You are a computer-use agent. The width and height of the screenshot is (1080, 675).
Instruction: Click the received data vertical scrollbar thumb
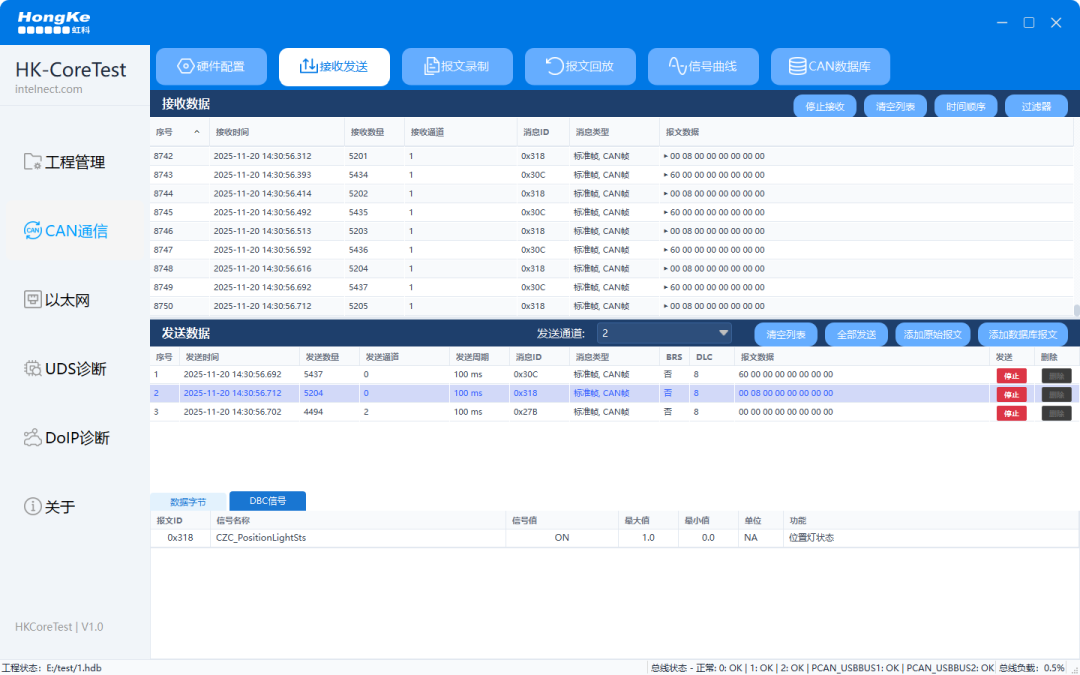tap(1076, 311)
